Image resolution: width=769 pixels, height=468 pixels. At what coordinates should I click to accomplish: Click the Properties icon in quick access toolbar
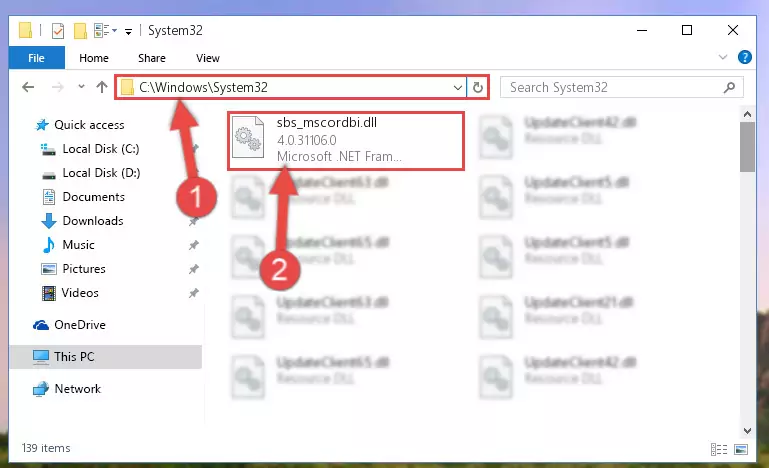tap(57, 31)
